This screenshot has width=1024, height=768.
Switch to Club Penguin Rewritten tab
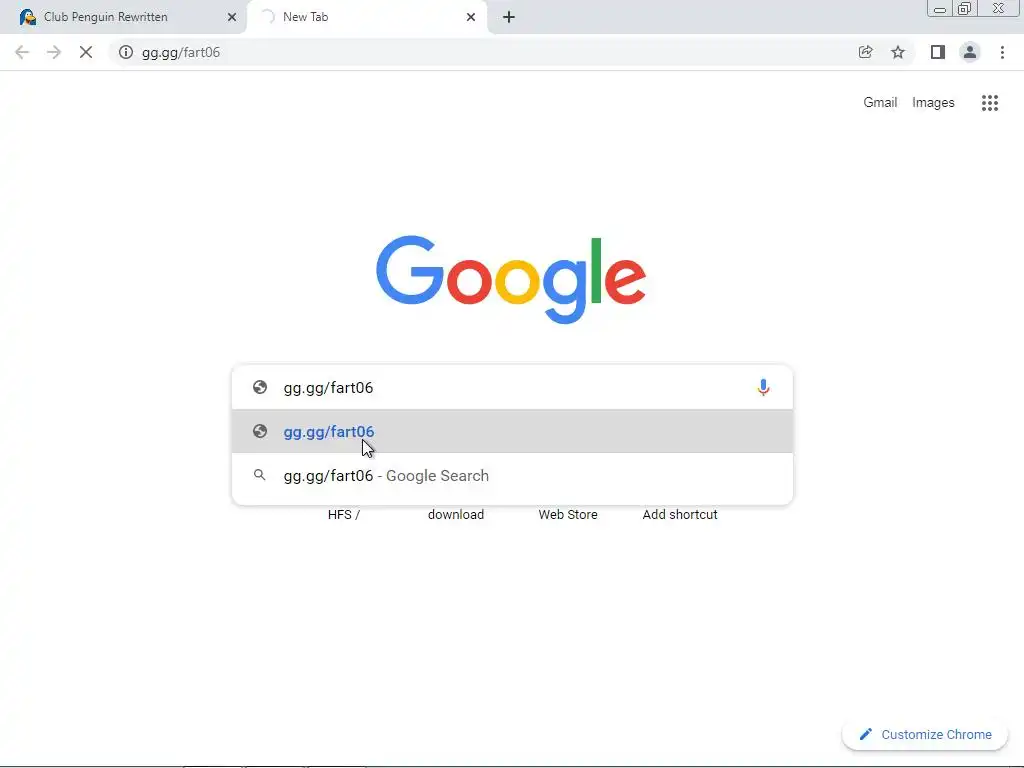tap(123, 17)
